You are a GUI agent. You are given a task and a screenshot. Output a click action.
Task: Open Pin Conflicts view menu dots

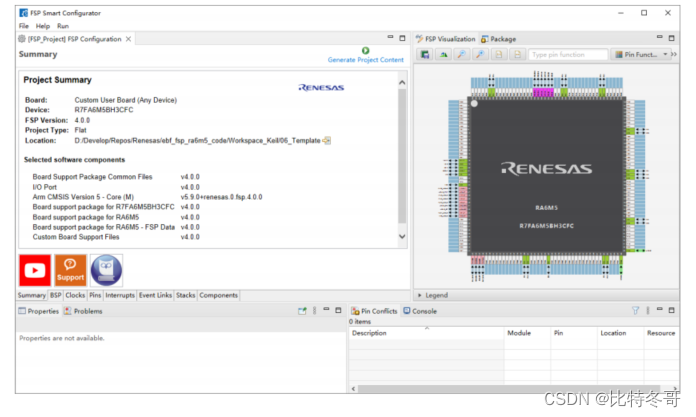coord(648,311)
